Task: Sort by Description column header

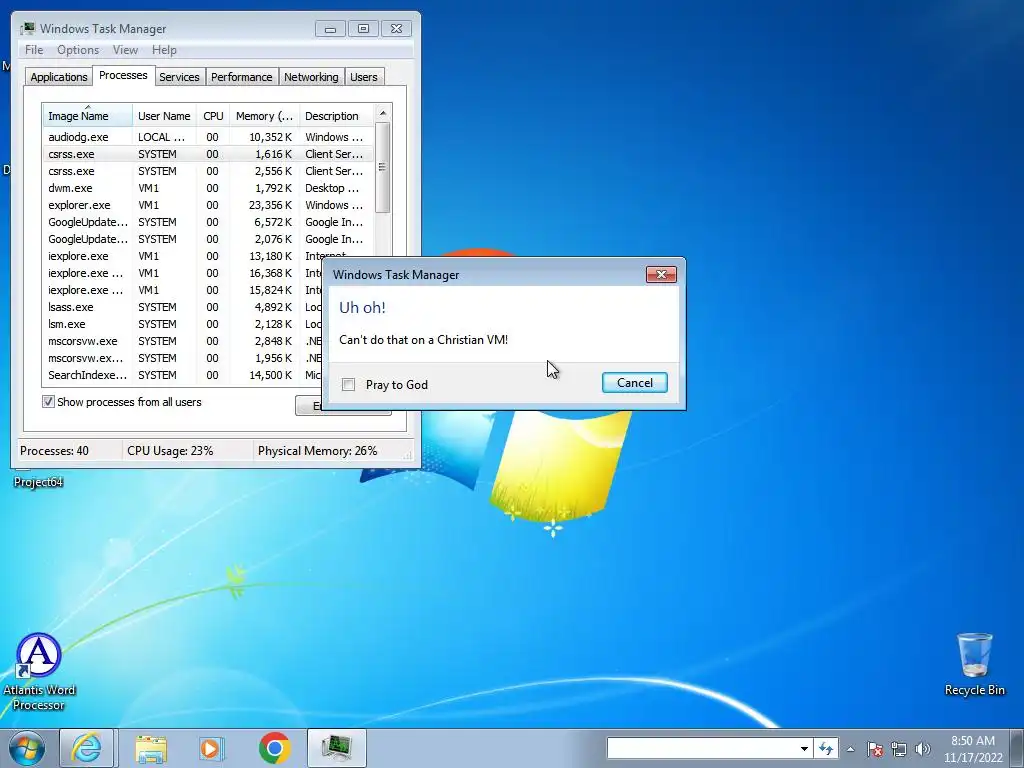Action: click(x=336, y=116)
